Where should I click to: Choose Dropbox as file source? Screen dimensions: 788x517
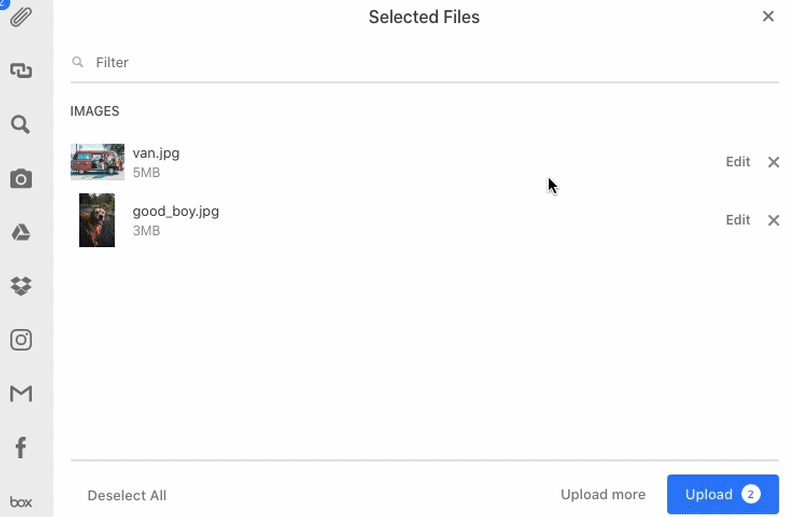21,286
